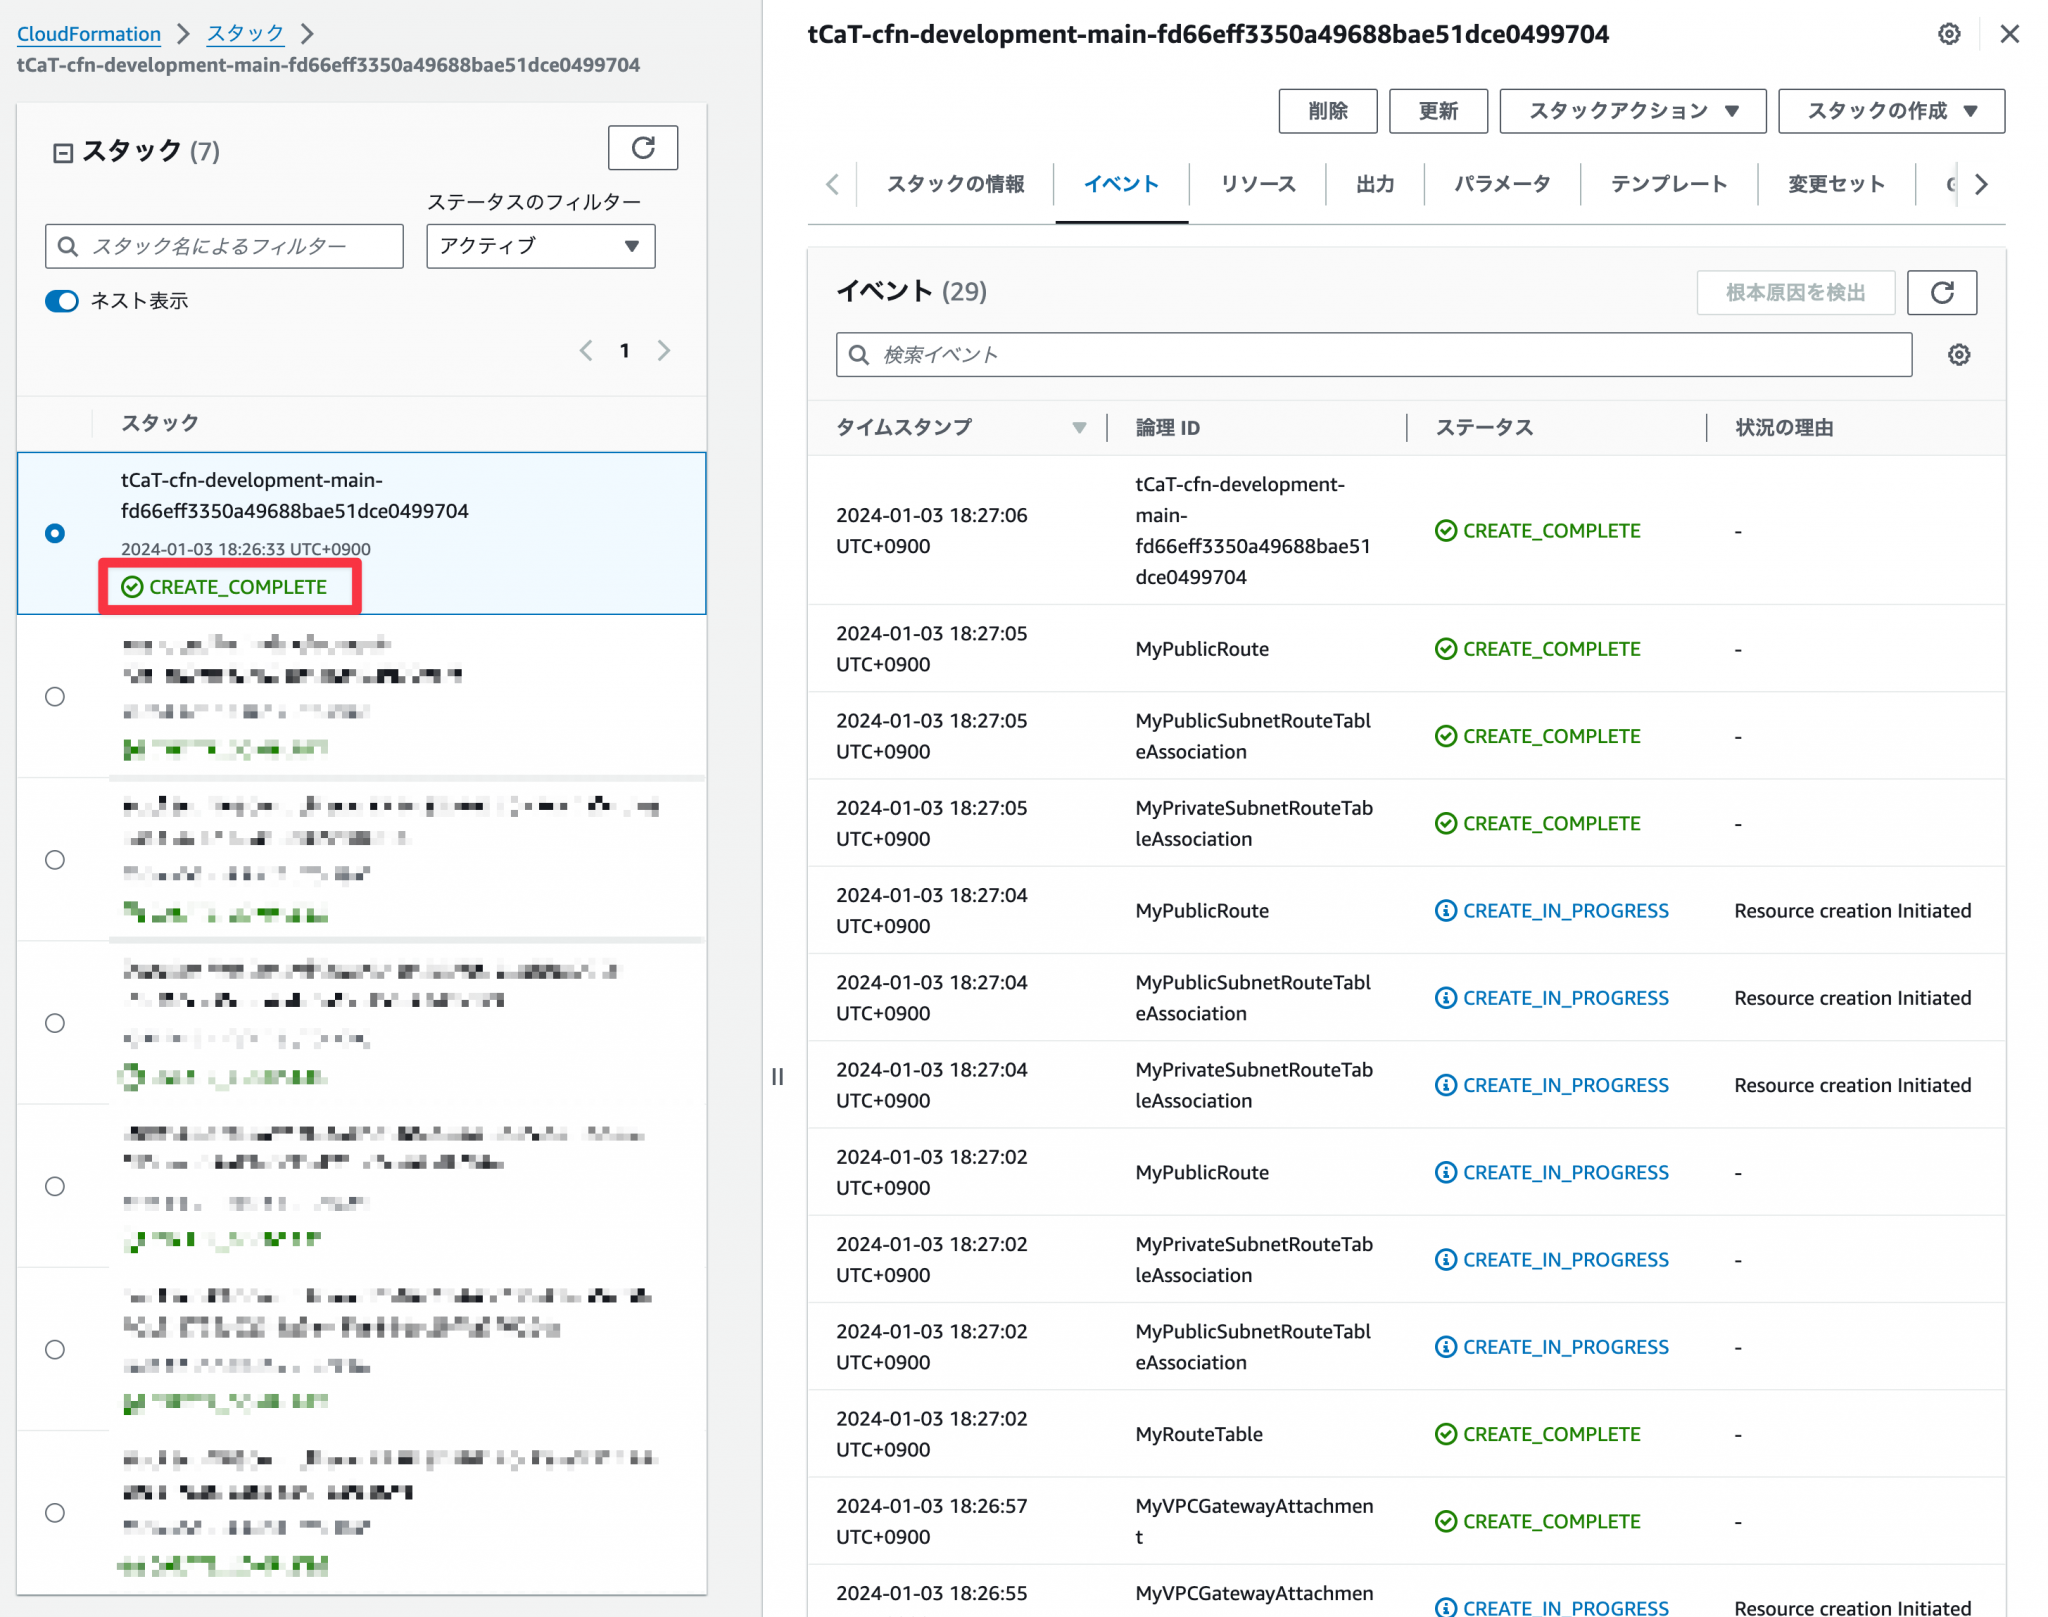The height and width of the screenshot is (1617, 2048).
Task: Go to next page of stacks
Action: (664, 350)
